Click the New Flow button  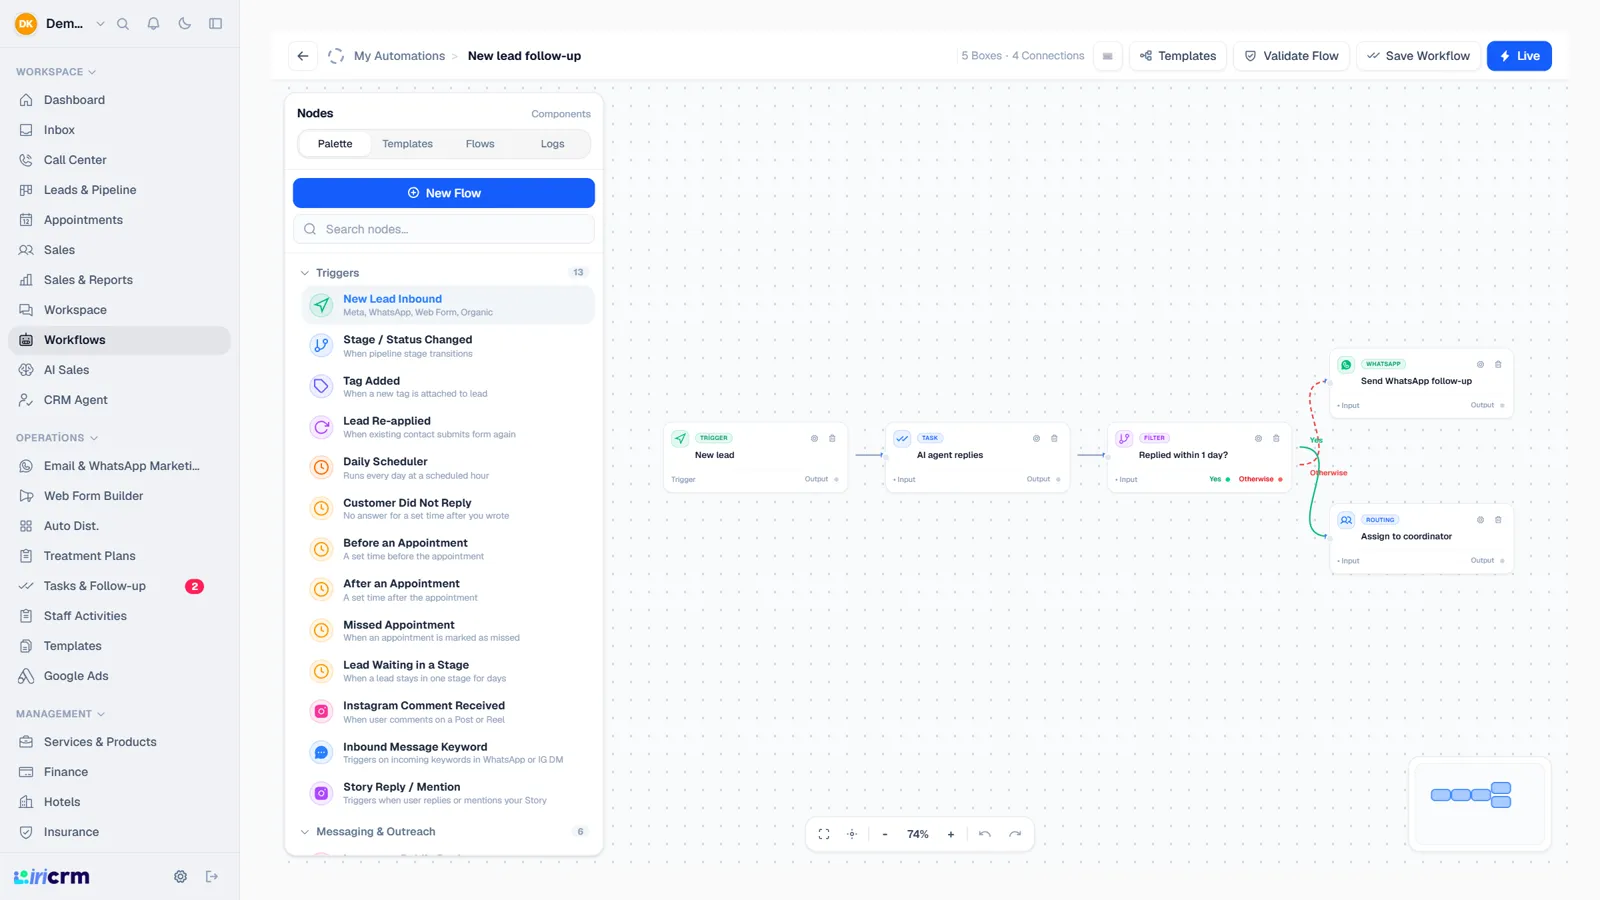point(444,193)
